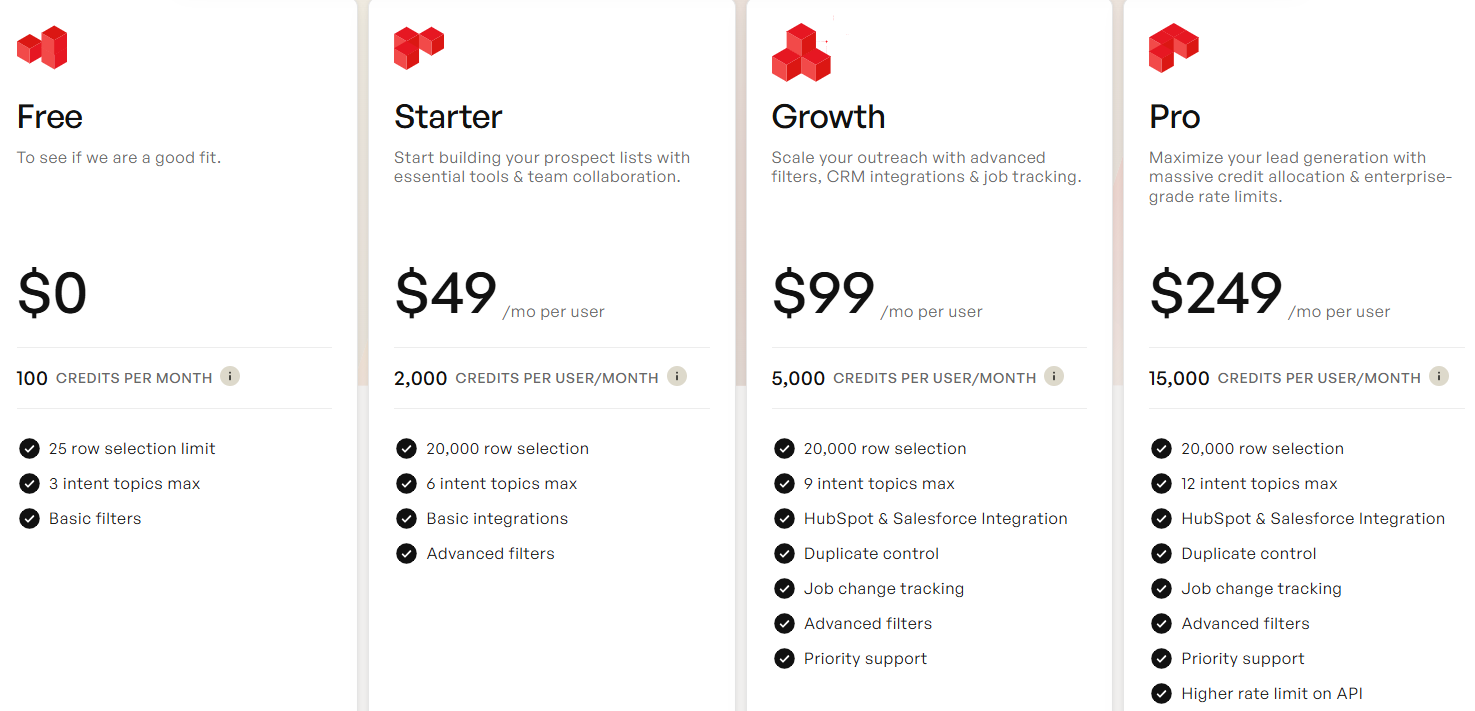Open info tooltip for Free plan credits
Screen dimensions: 1475x711
coord(230,376)
